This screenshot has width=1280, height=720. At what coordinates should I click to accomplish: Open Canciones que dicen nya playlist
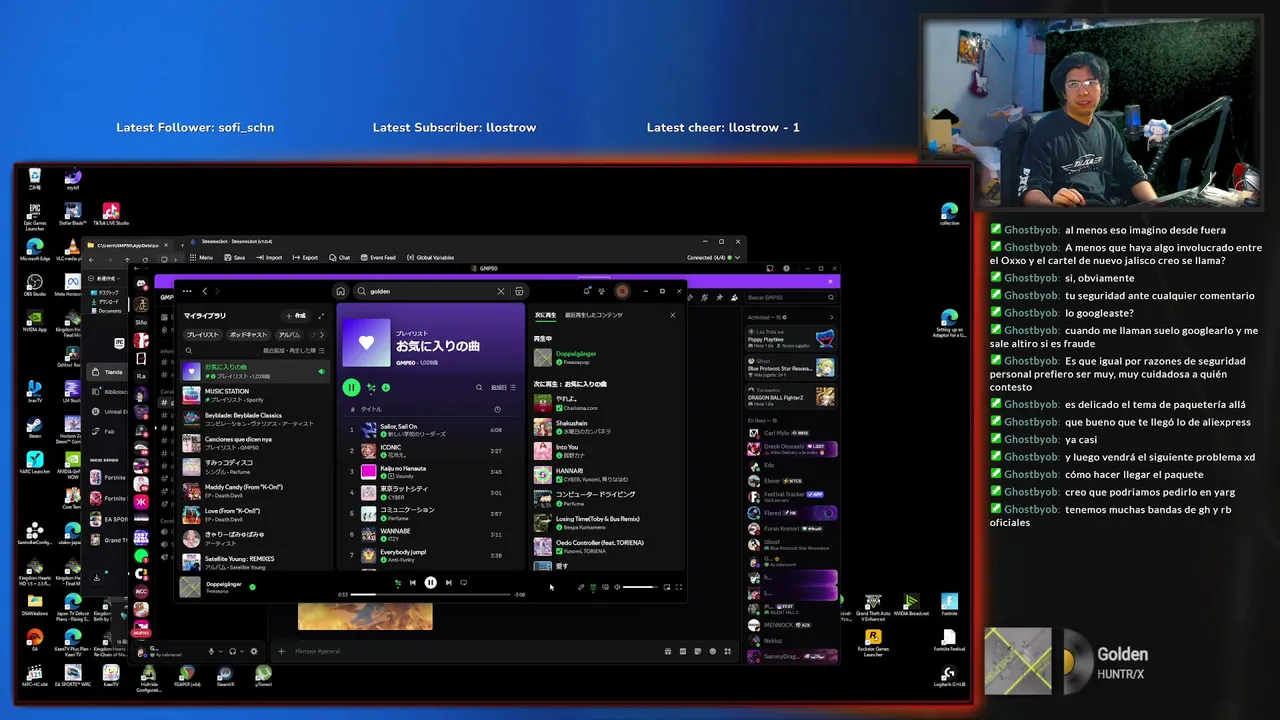pyautogui.click(x=254, y=443)
